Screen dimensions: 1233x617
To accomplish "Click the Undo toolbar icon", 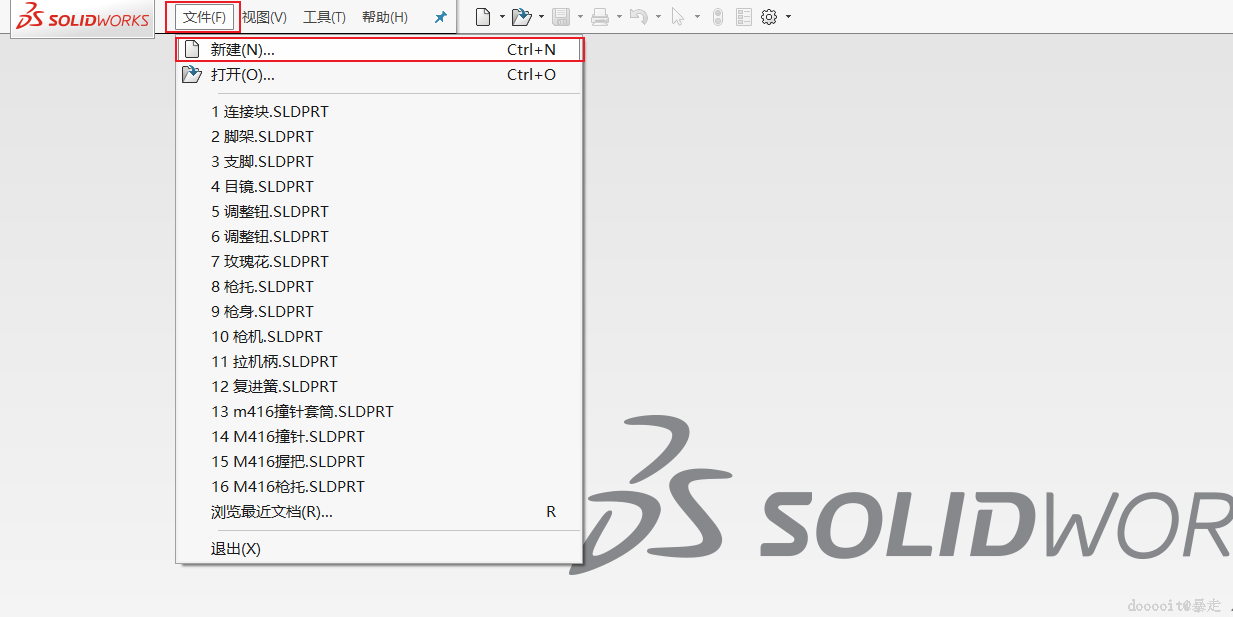I will pyautogui.click(x=639, y=17).
